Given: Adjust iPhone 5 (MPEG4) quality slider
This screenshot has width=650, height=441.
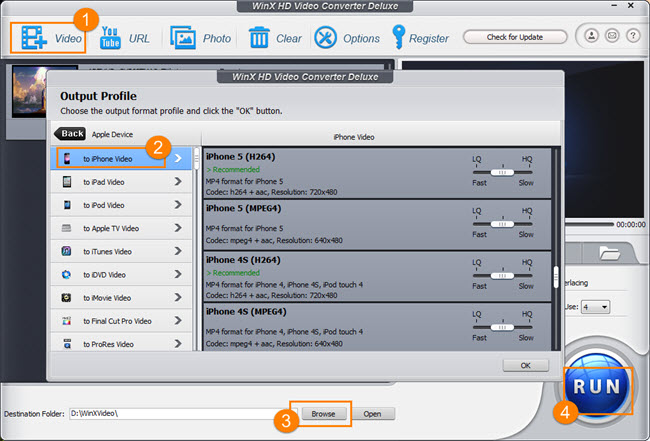Looking at the screenshot, I should point(502,224).
